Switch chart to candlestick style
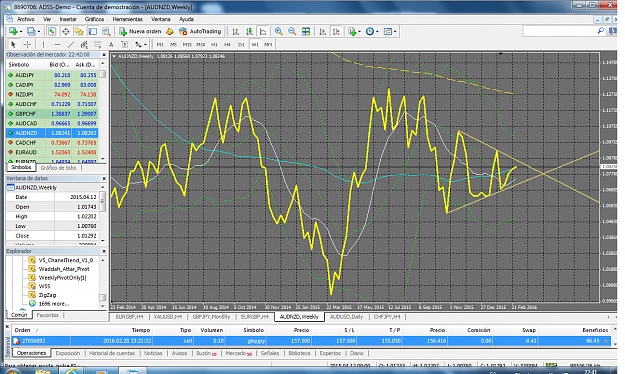This screenshot has width=625, height=374. pos(250,31)
